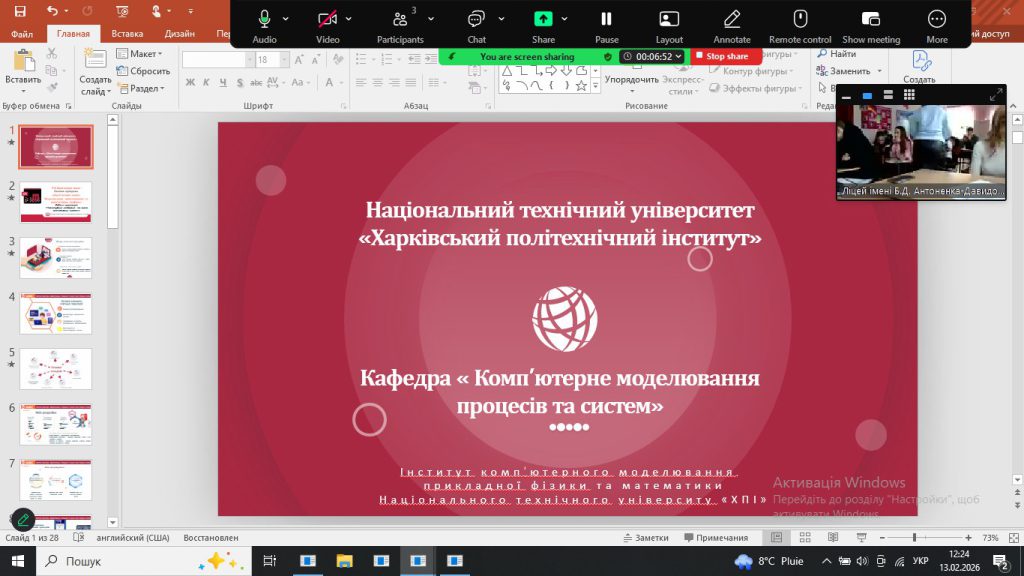Click the Stop share button

coord(721,57)
